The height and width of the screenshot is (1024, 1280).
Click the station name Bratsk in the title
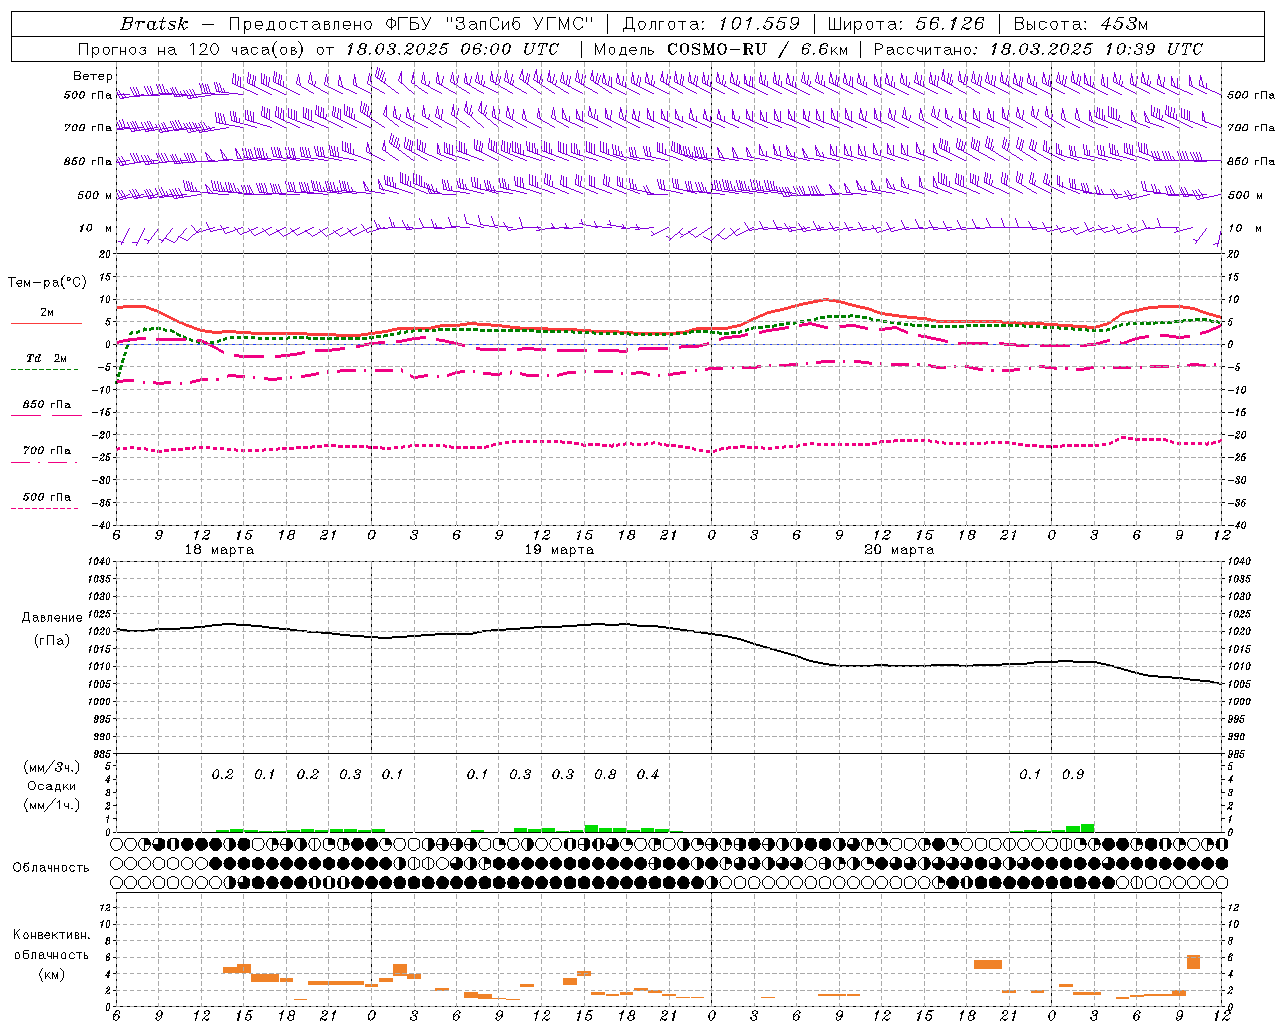click(154, 24)
